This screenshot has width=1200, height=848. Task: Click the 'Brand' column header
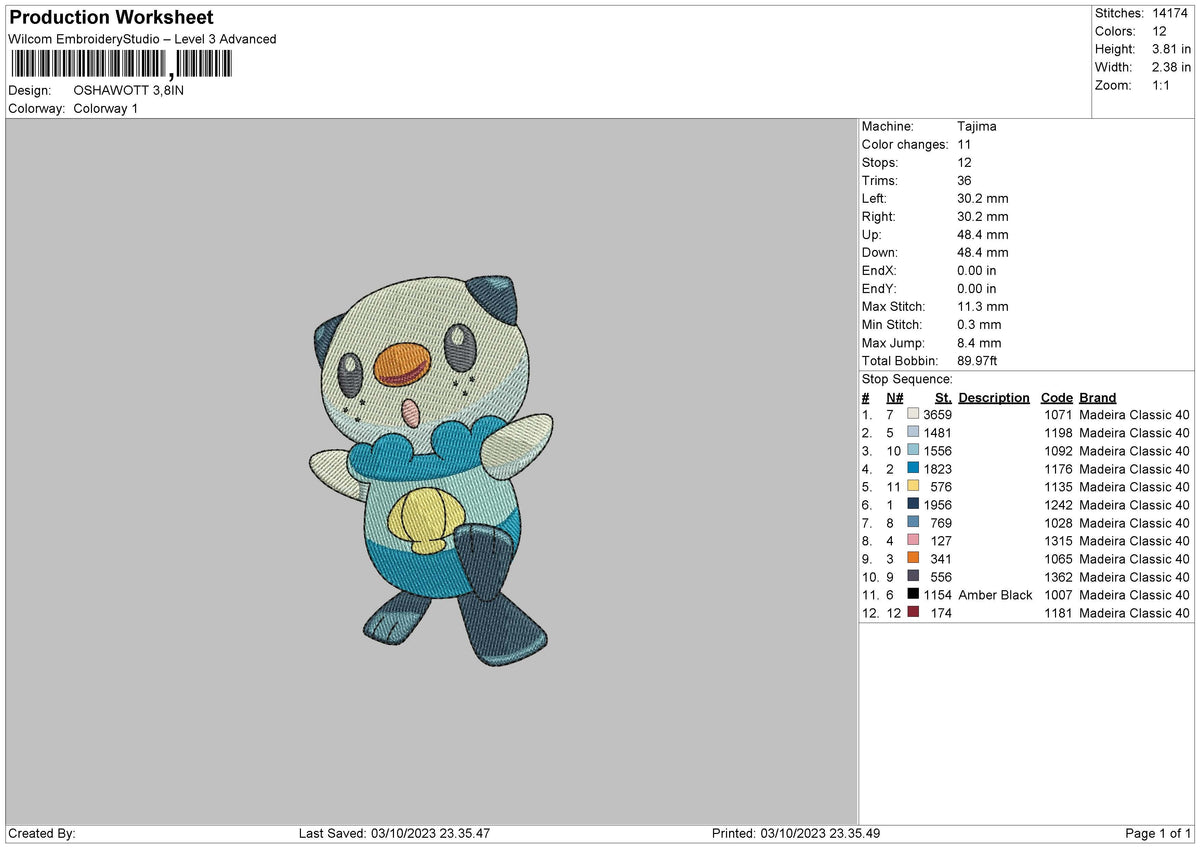(1098, 397)
